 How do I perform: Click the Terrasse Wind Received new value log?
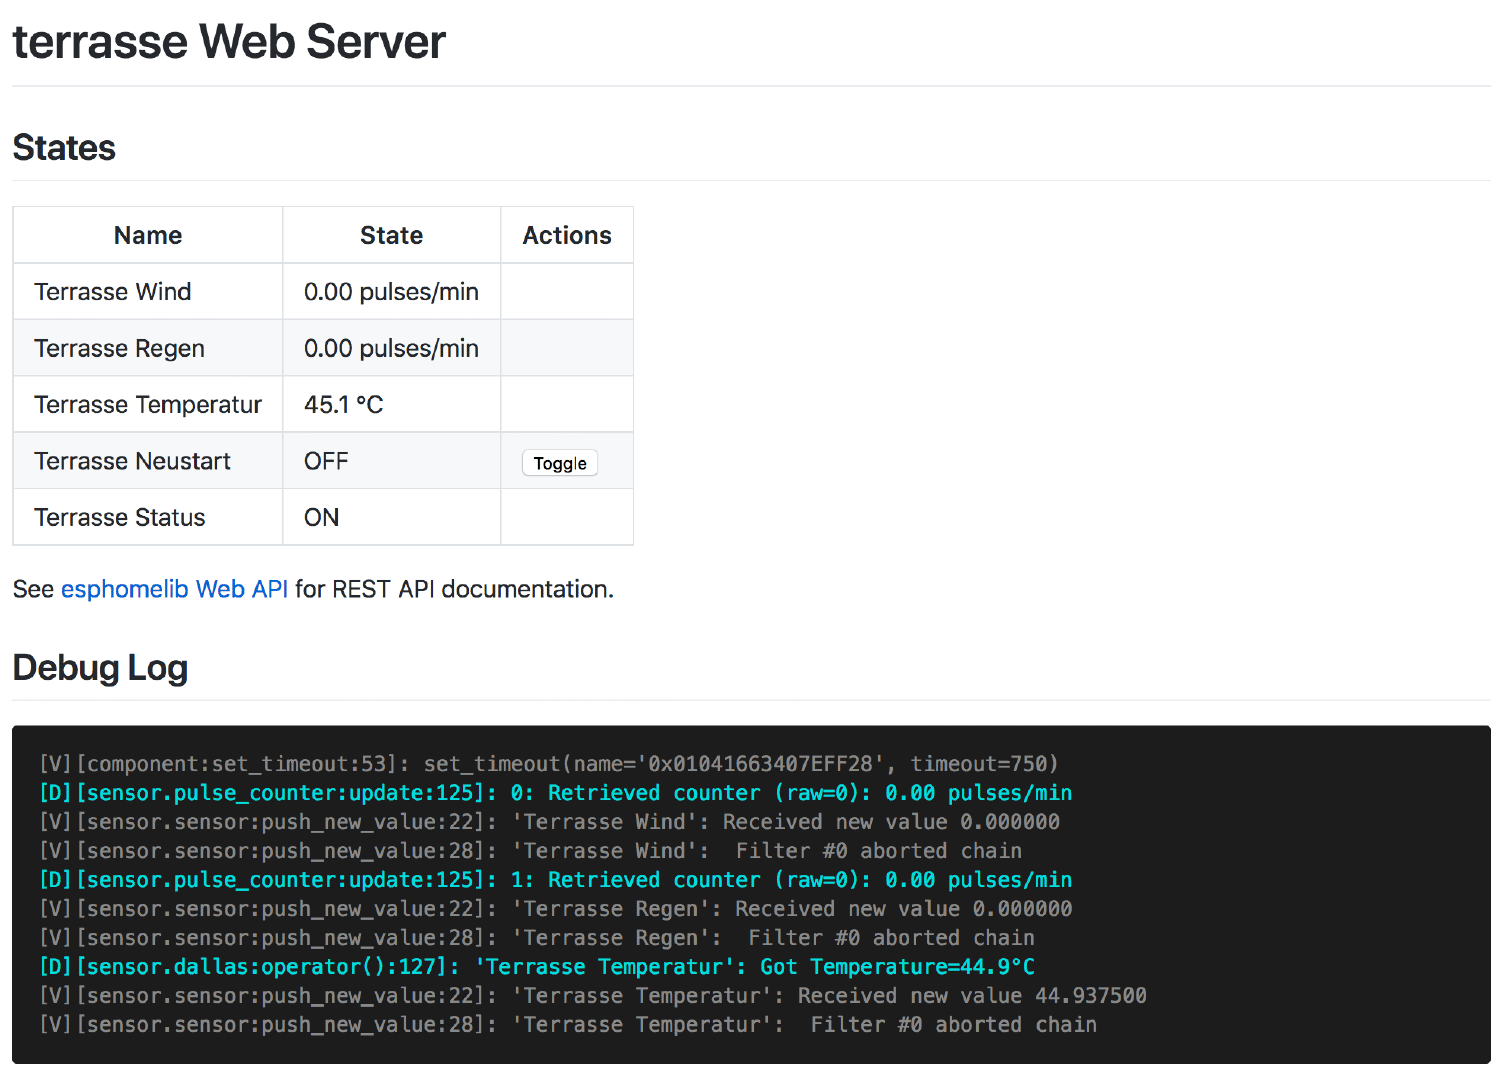point(550,821)
